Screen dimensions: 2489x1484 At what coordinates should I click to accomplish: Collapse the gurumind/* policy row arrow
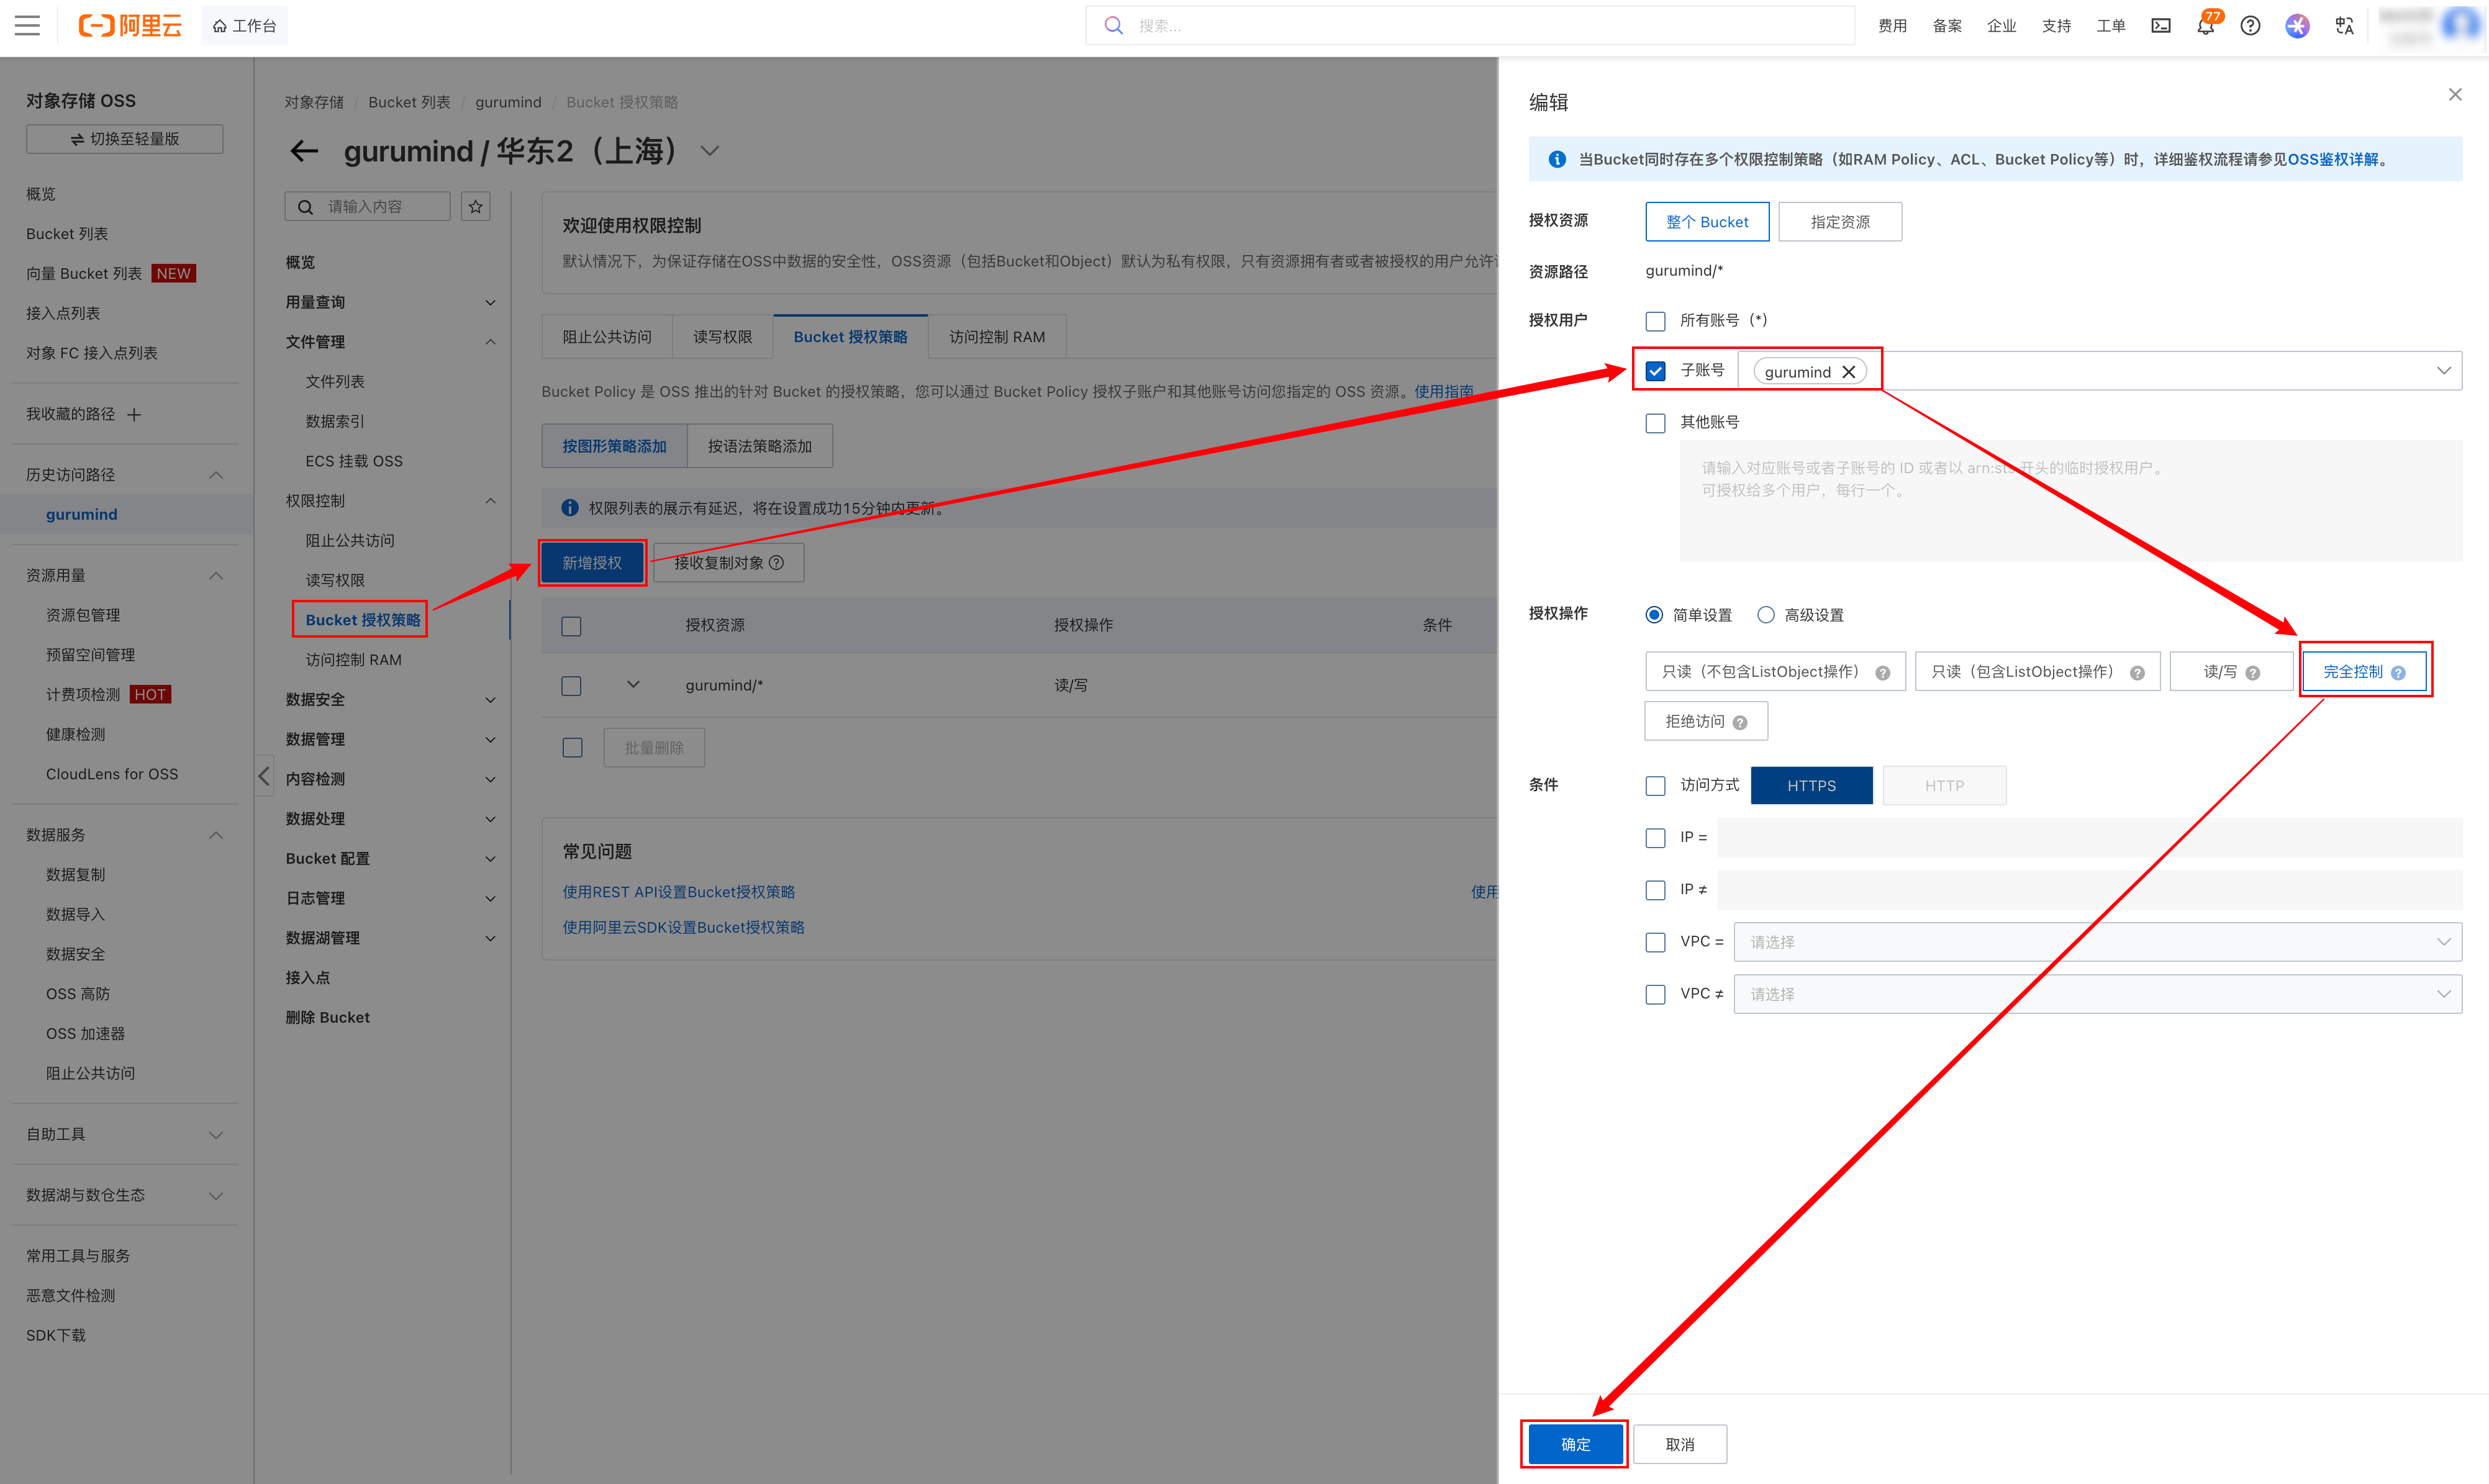632,685
